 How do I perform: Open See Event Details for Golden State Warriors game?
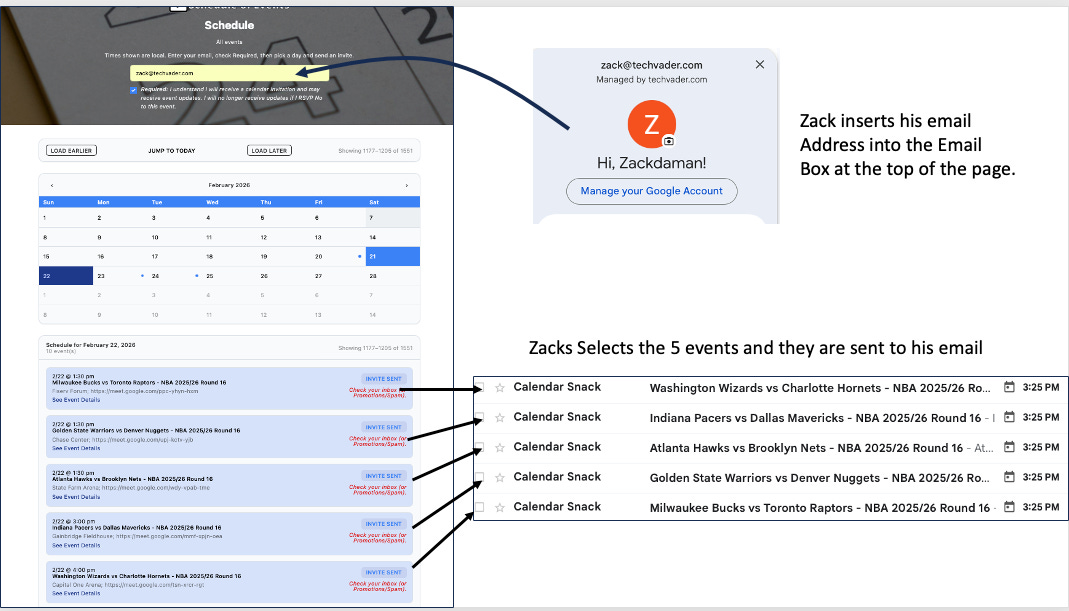point(76,448)
